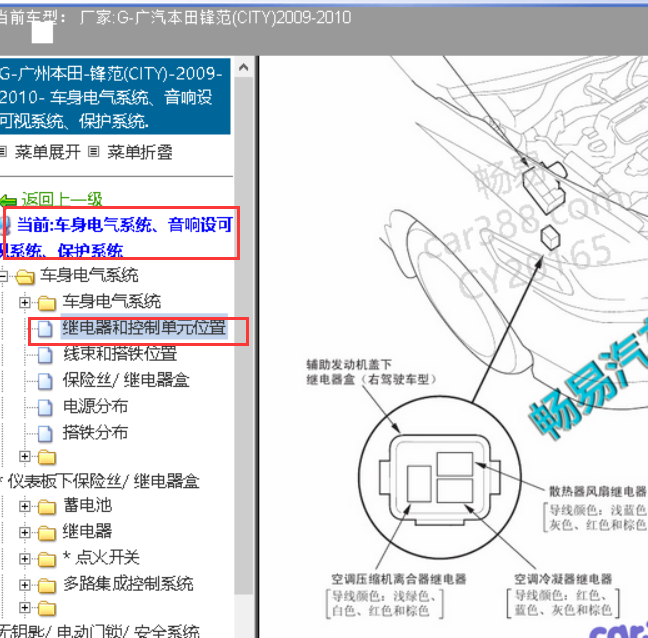
Task: Select the 多路集成控制系统 tree label
Action: click(x=128, y=584)
